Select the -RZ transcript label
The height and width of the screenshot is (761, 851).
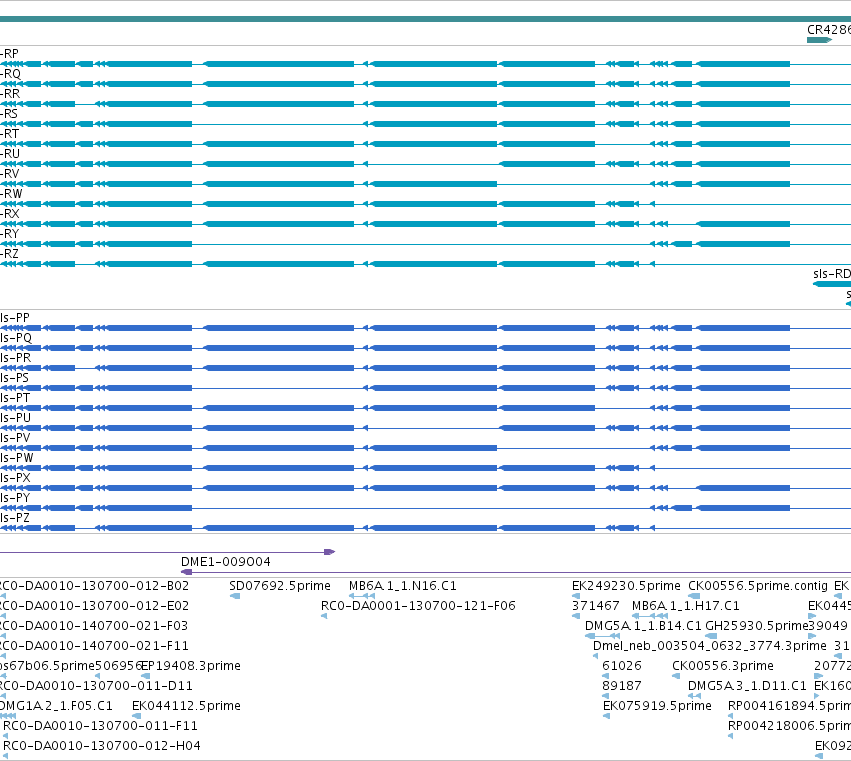click(x=9, y=254)
